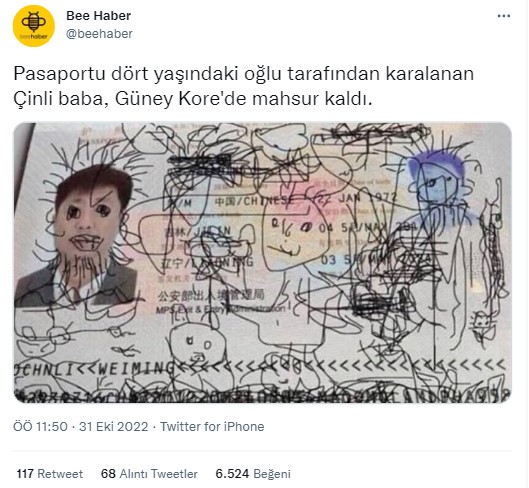This screenshot has width=529, height=488.
Task: View the 6.524 Beğeni list
Action: (253, 474)
